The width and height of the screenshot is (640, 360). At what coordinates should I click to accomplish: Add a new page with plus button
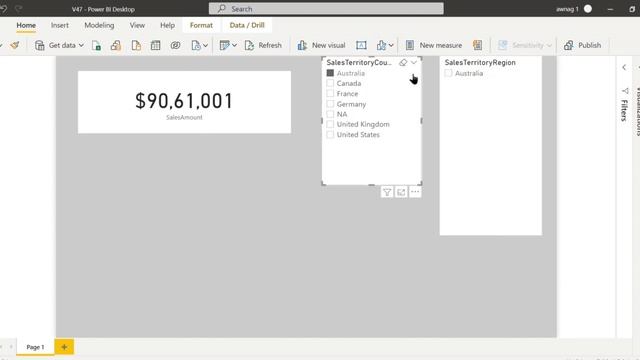(64, 347)
